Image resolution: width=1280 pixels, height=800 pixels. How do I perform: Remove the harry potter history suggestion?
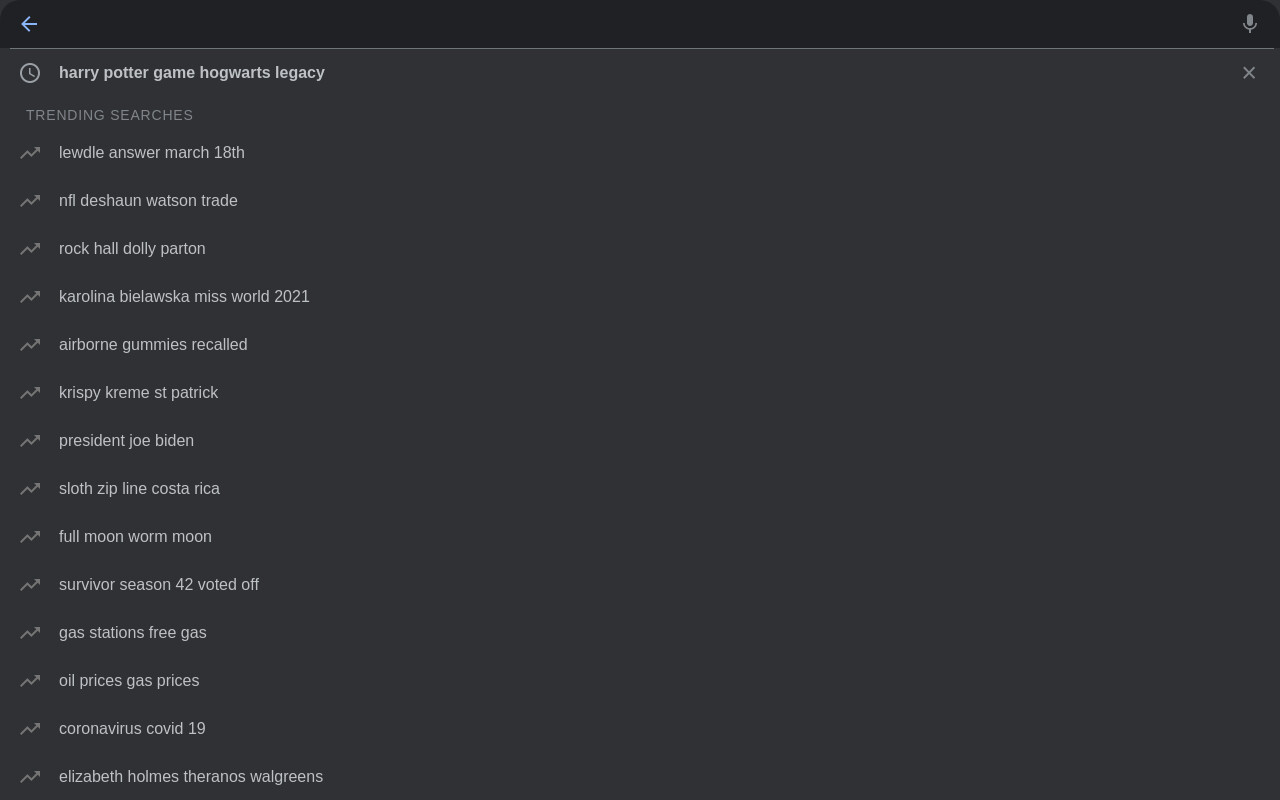tap(1249, 73)
